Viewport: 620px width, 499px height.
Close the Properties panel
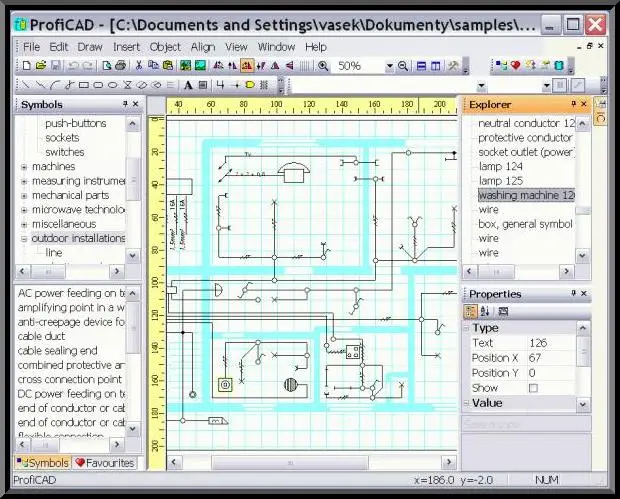(584, 293)
